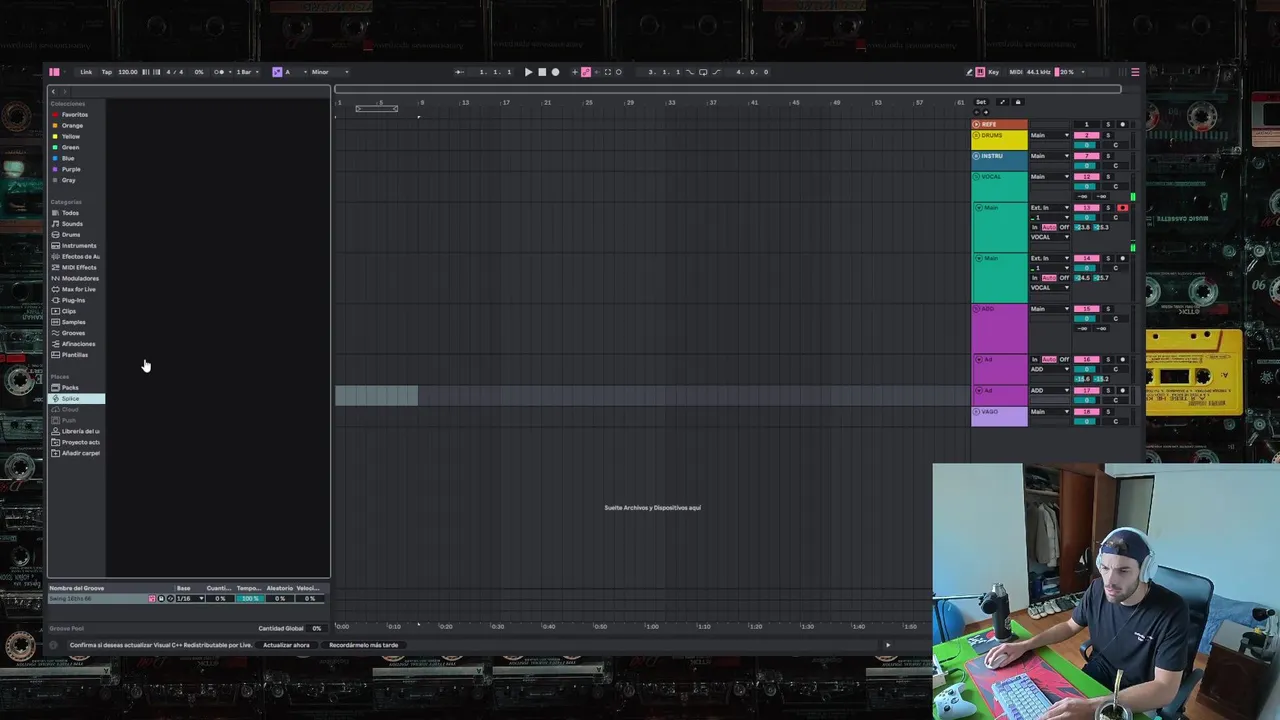Open Cloud in Places
1280x720 pixels.
tap(70, 410)
